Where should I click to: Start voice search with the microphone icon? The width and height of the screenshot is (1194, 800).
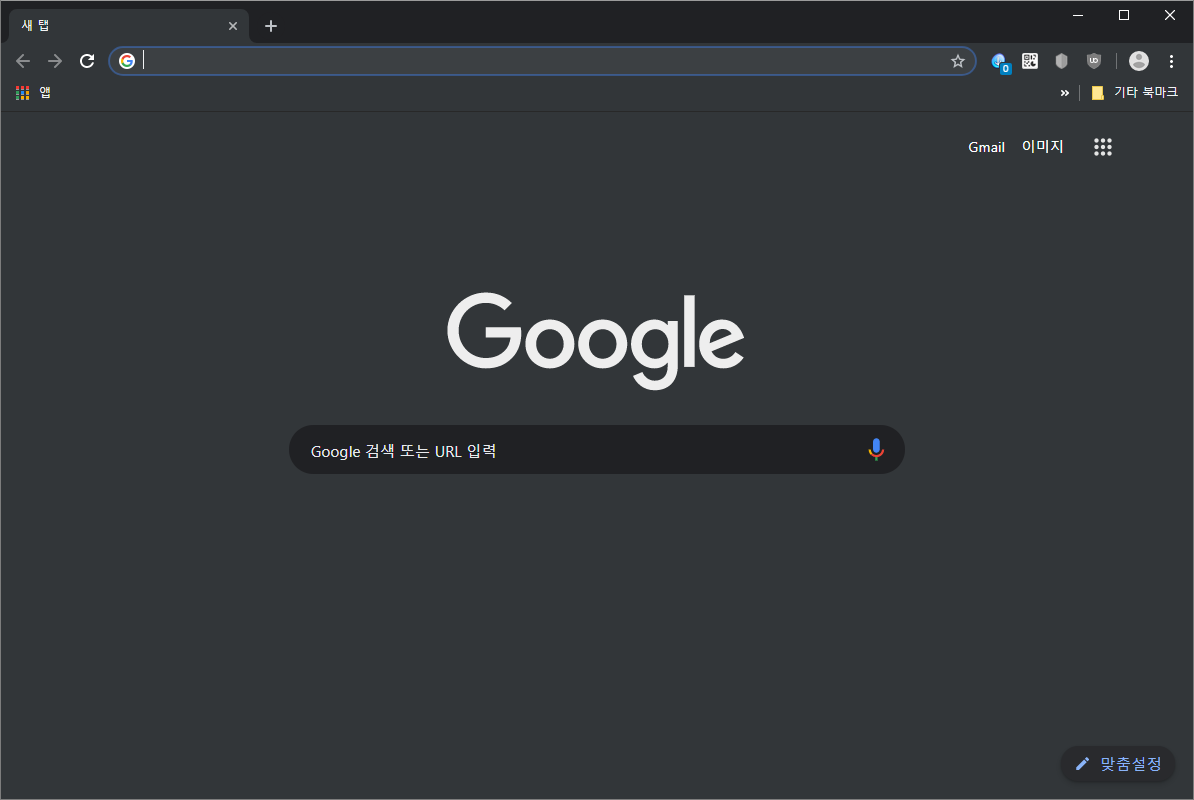point(876,450)
